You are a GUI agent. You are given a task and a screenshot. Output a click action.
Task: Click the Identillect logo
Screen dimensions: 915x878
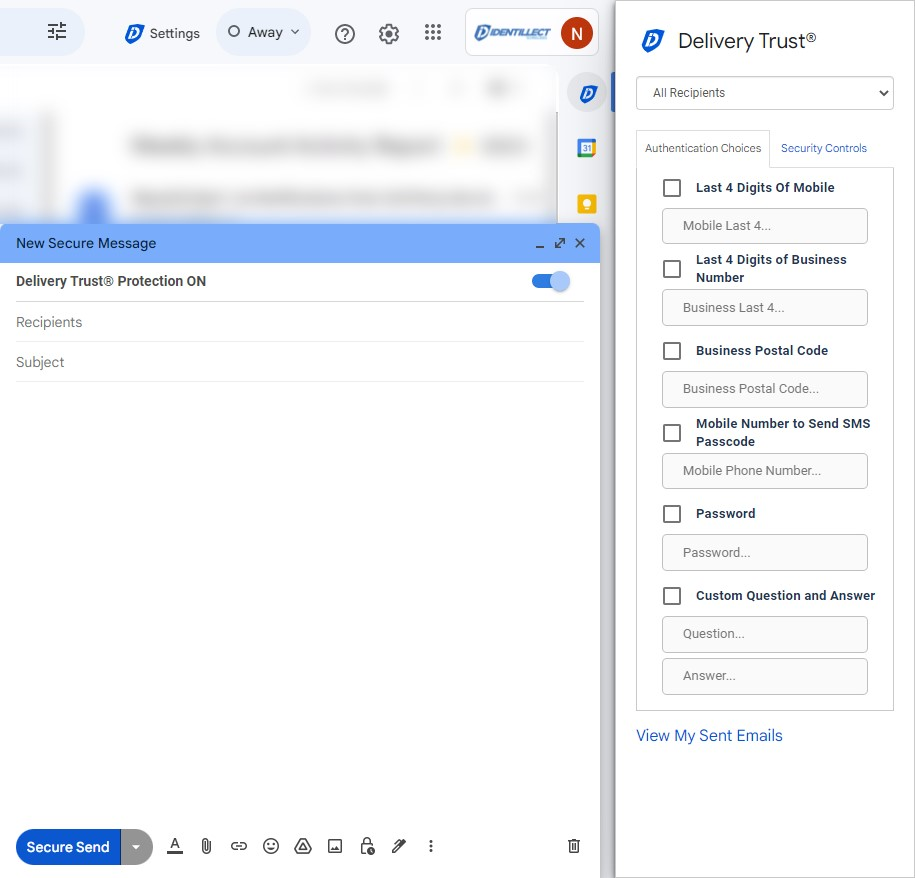click(512, 33)
